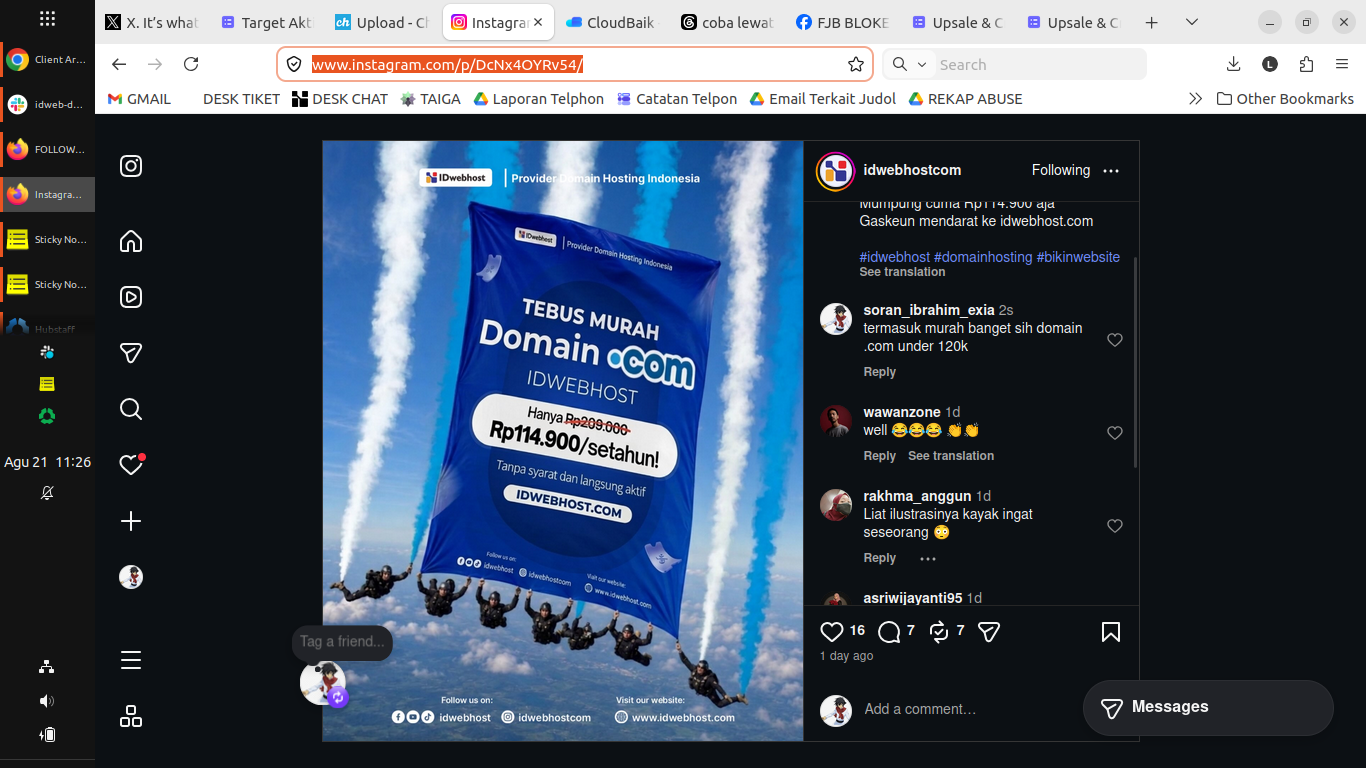
Task: Open the browser extensions puzzle icon
Action: (x=1306, y=64)
